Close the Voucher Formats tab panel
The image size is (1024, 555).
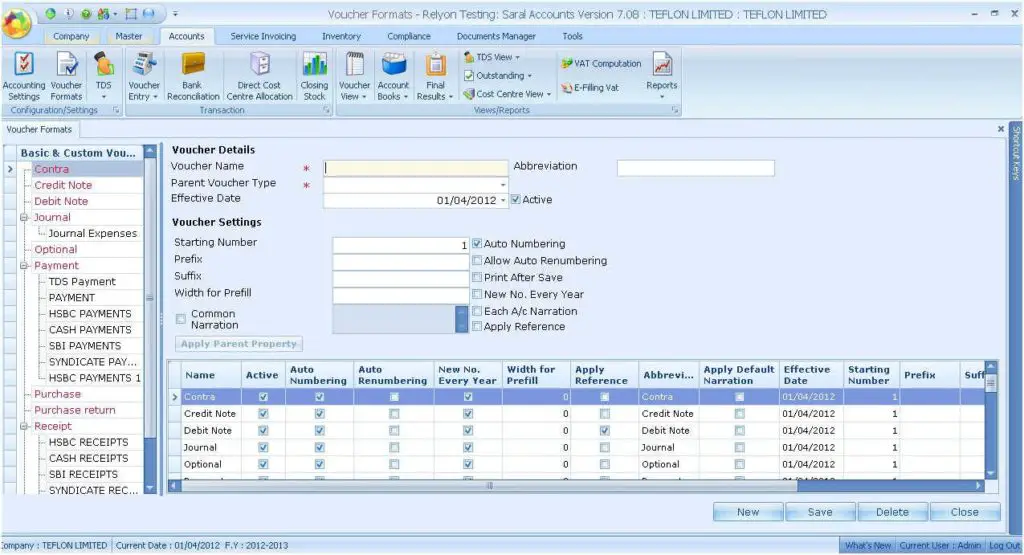1000,129
